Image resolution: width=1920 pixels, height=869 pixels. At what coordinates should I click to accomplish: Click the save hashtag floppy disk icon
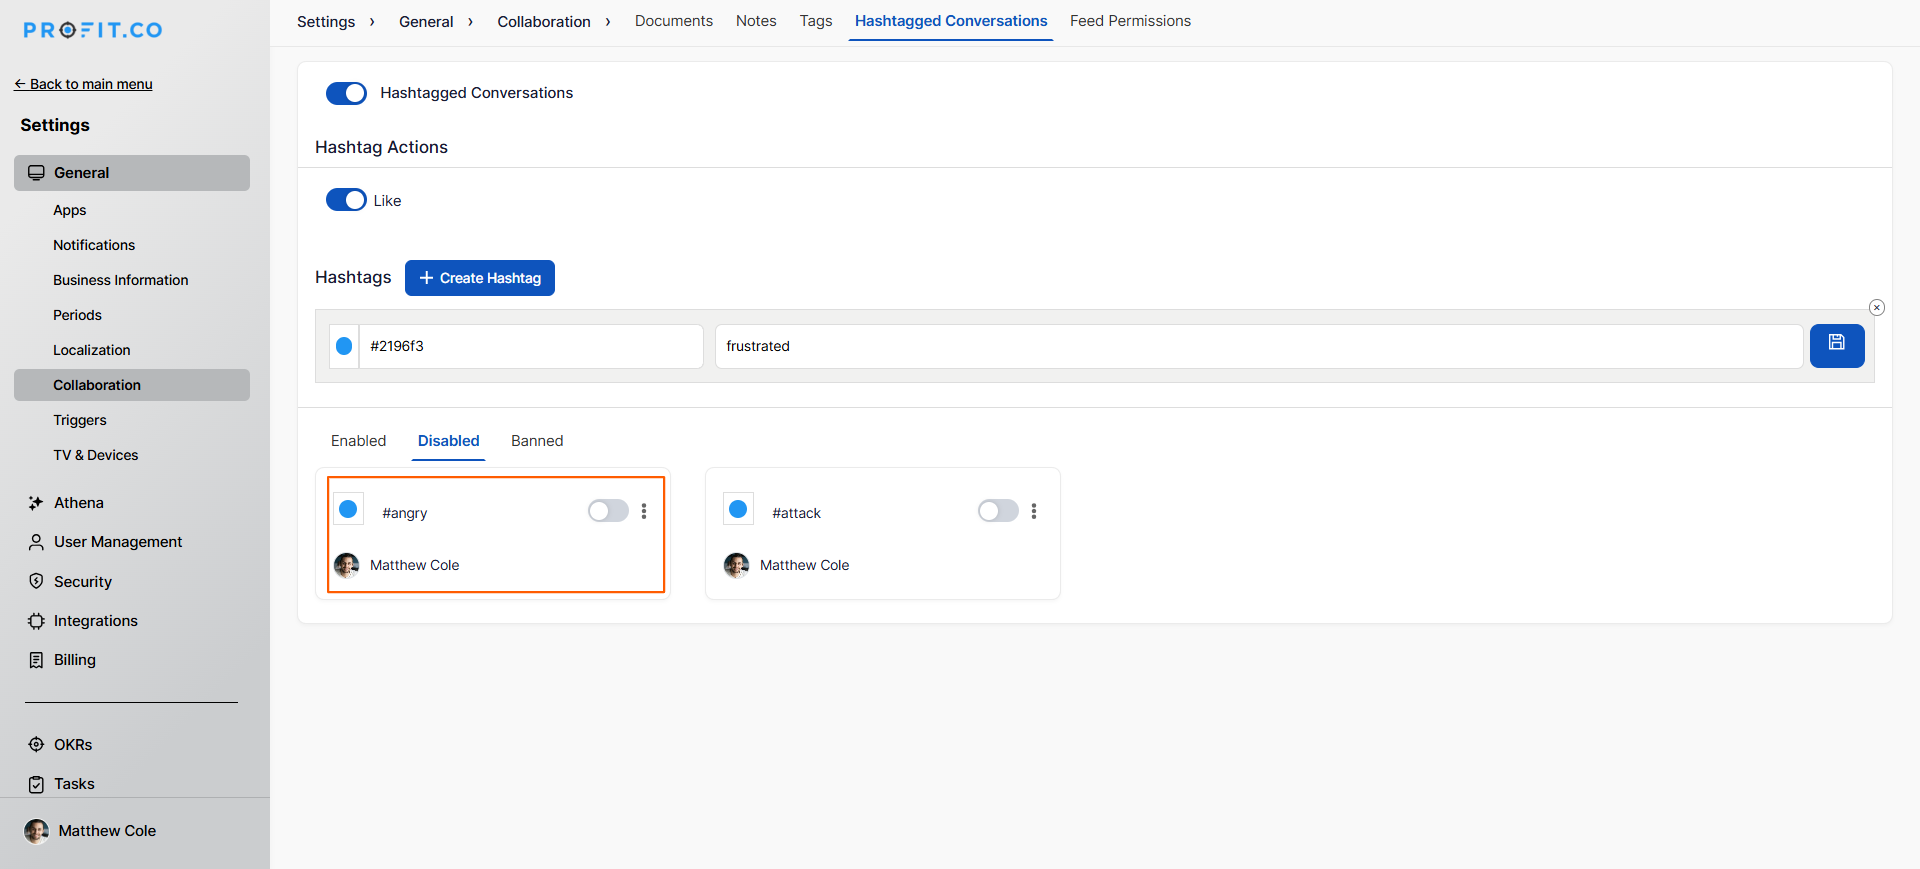[1836, 345]
